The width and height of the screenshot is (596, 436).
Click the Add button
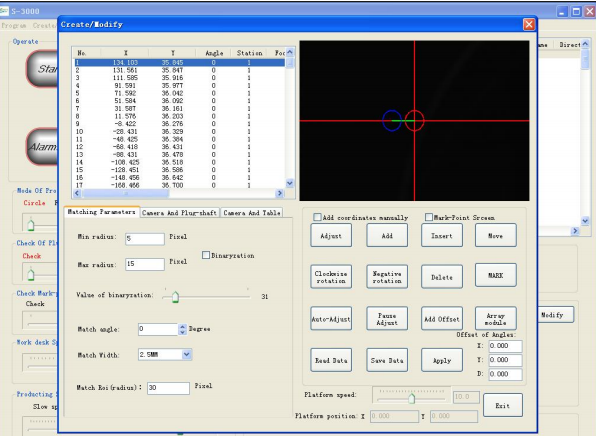387,235
